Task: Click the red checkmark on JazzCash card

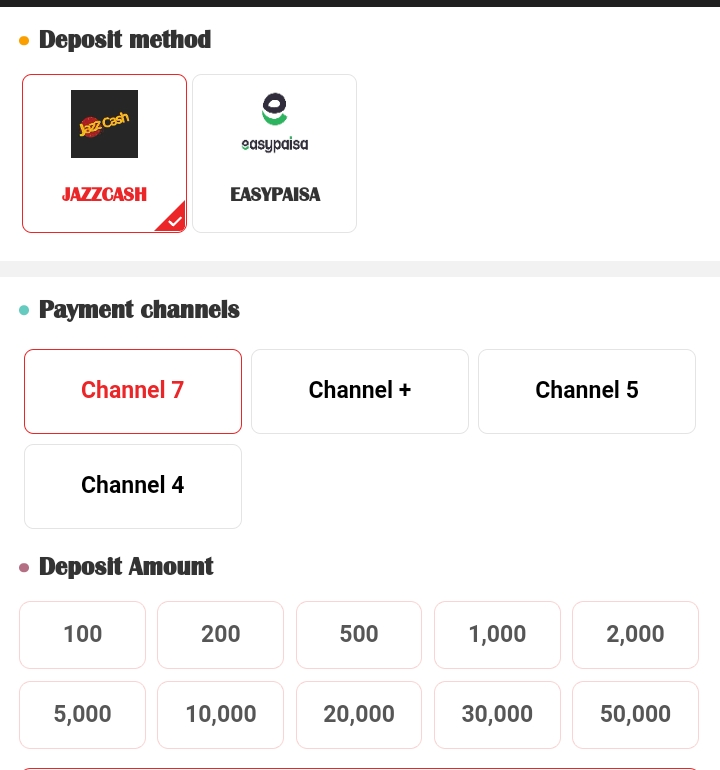Action: pos(174,220)
